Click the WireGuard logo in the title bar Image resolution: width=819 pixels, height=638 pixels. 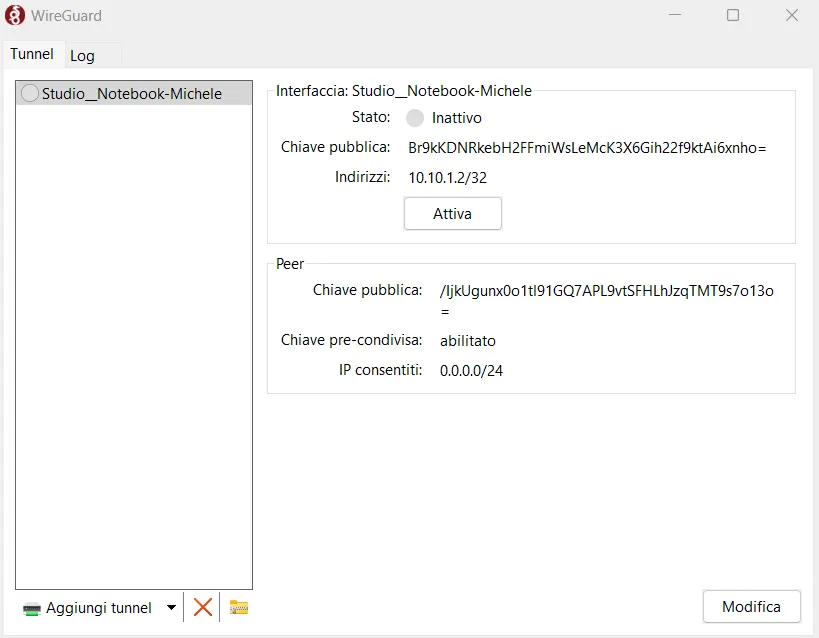click(14, 15)
